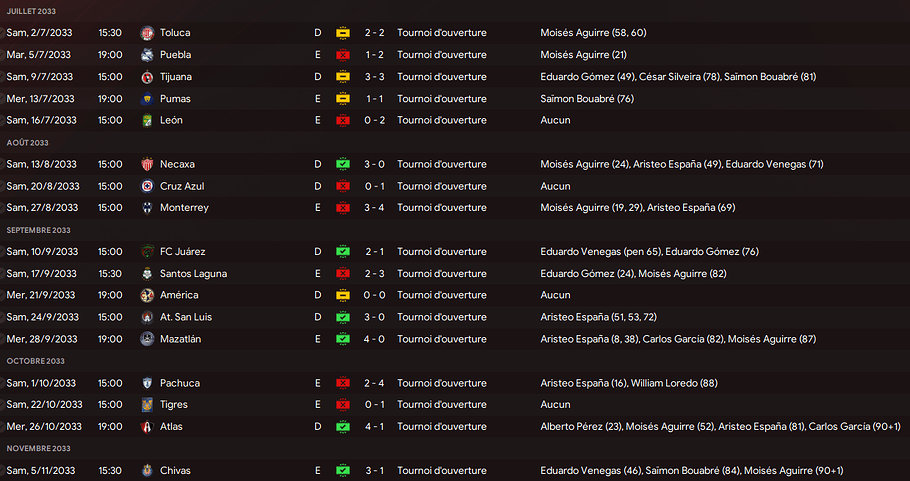Screen dimensions: 910x481
Task: Click Tournoi d'ouverture in the FC Juárez row
Action: 441,252
